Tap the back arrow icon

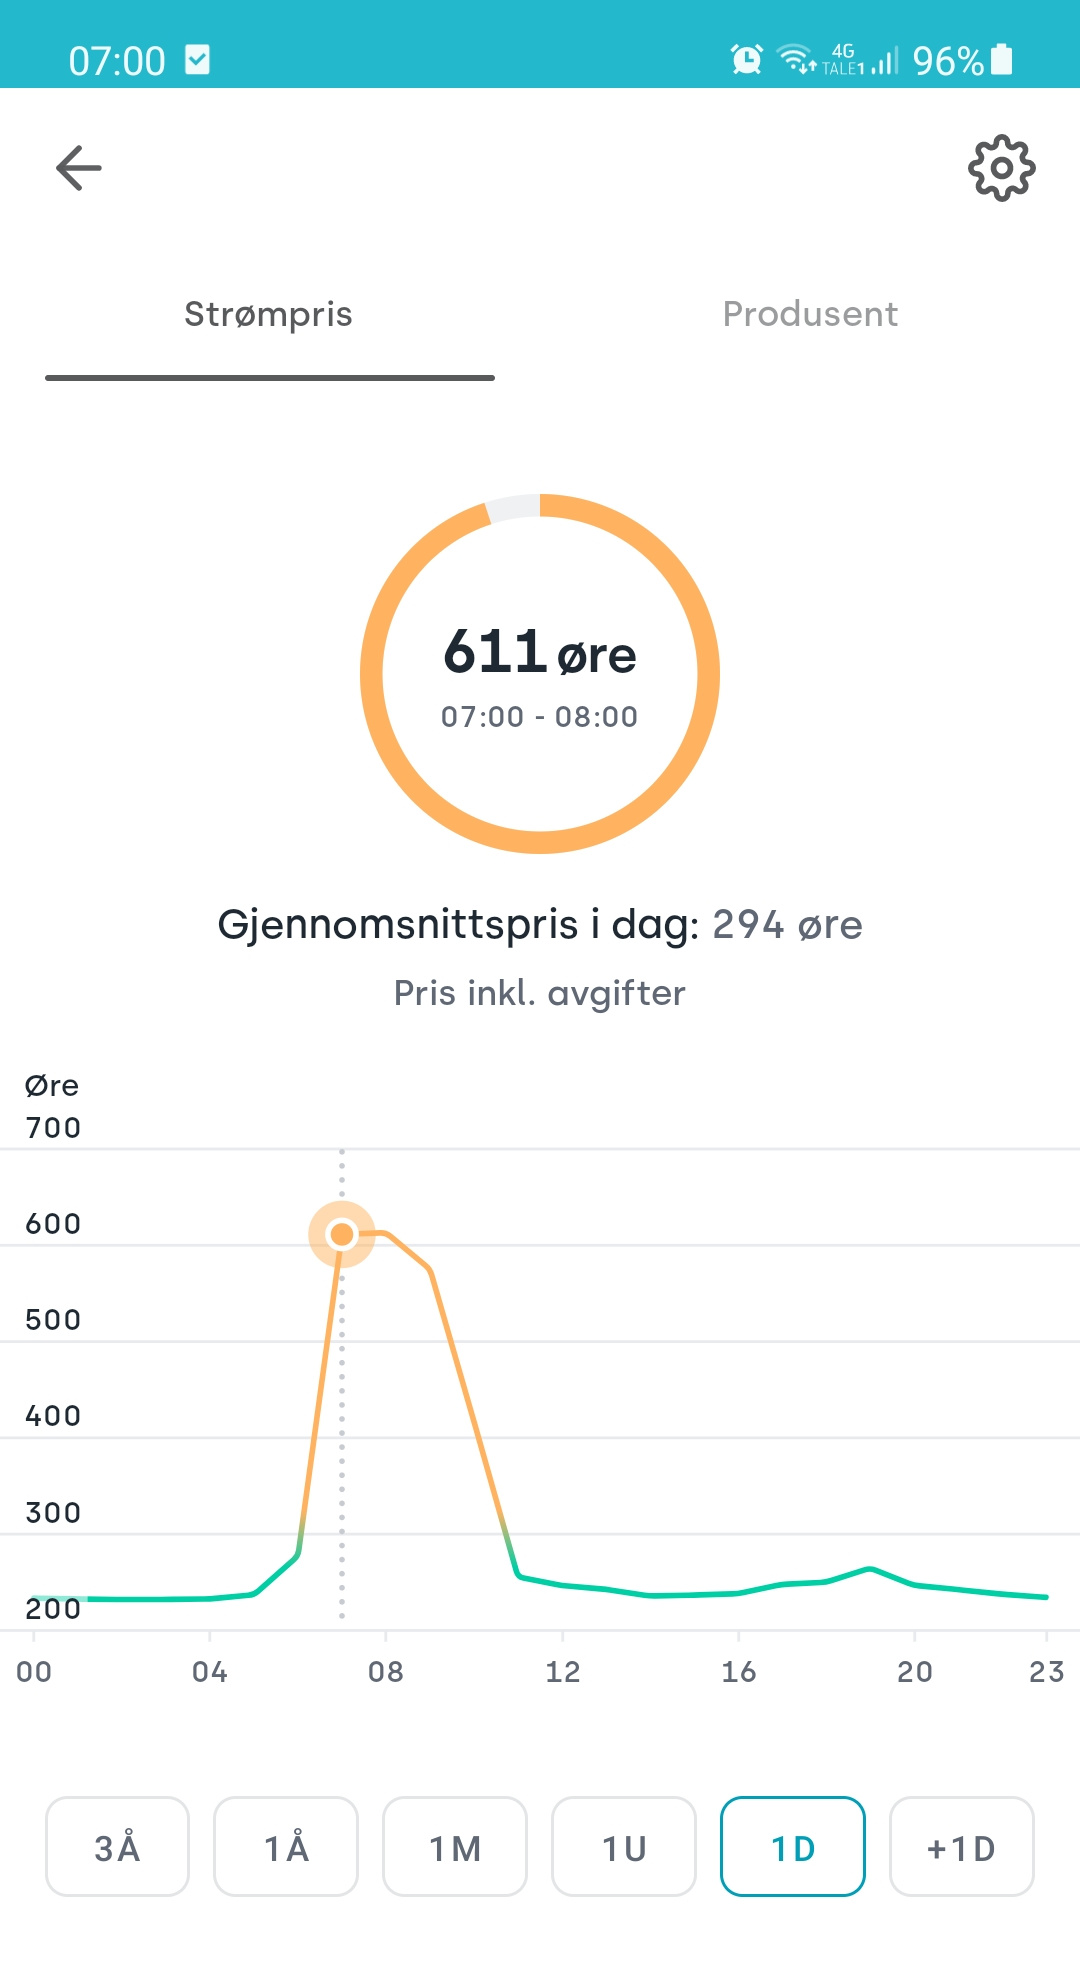79,167
